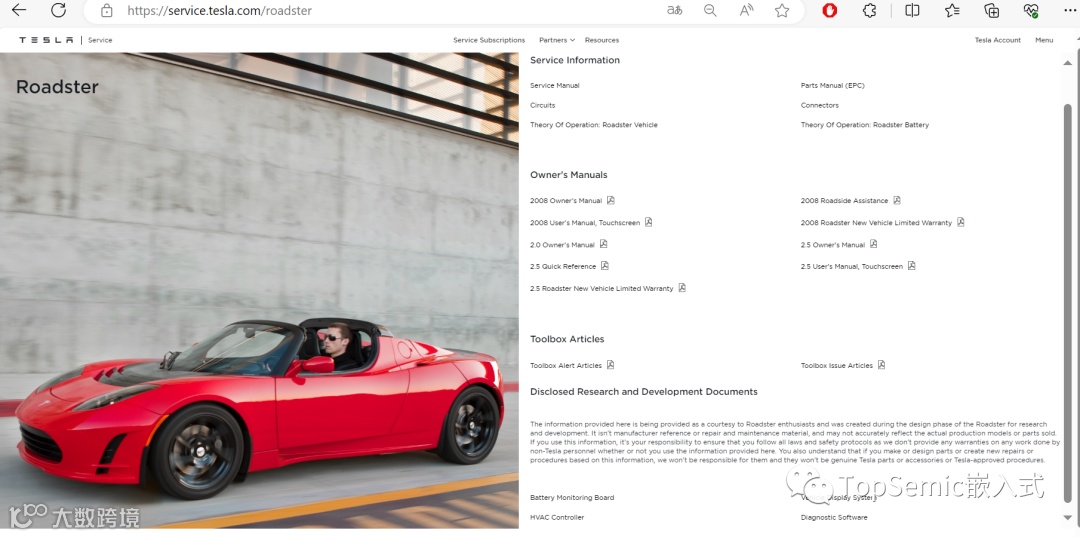Click the Service label next to Tesla logo
The image size is (1080, 537).
(x=100, y=40)
